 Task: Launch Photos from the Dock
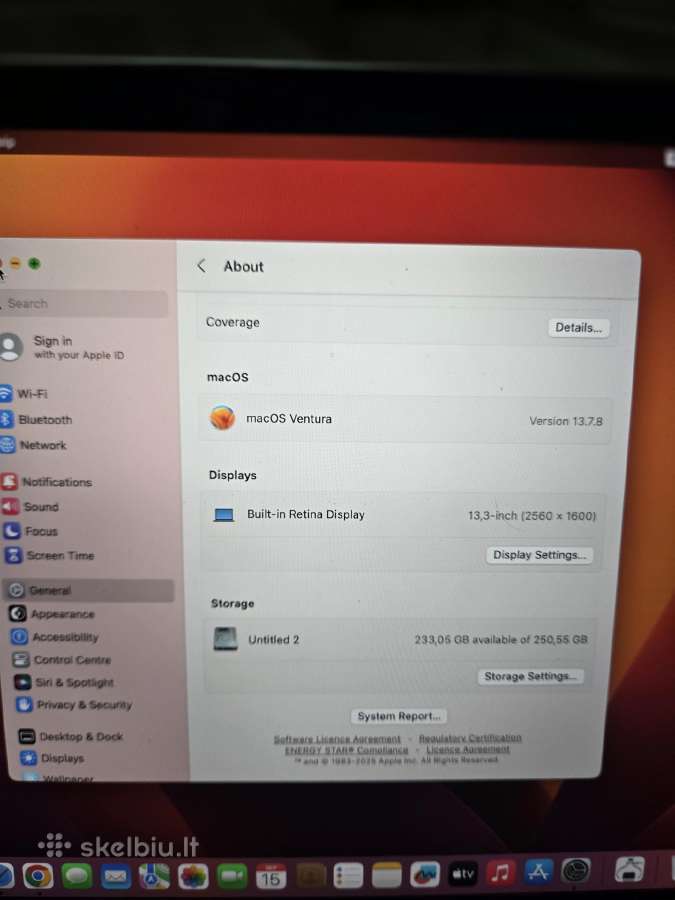click(x=193, y=876)
